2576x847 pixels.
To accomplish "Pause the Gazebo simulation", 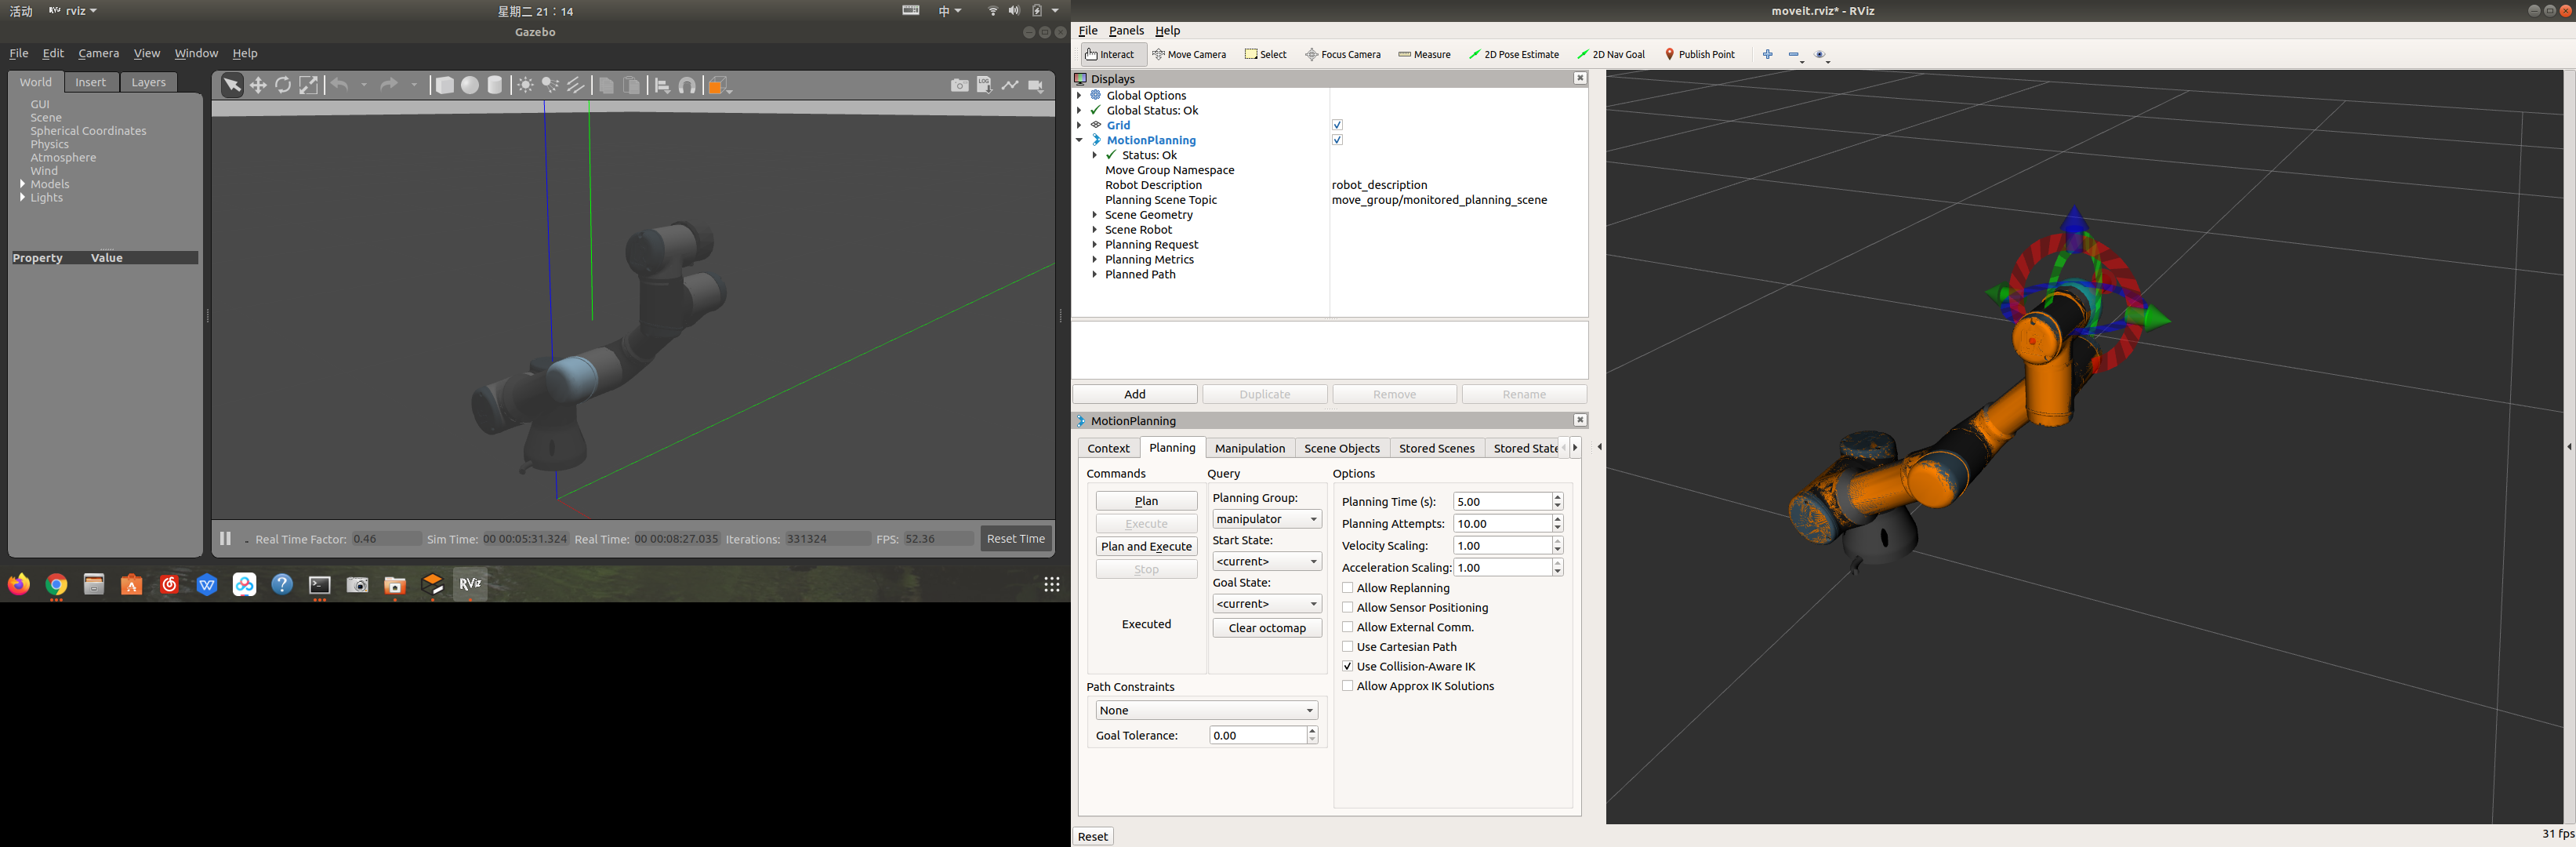I will coord(225,539).
